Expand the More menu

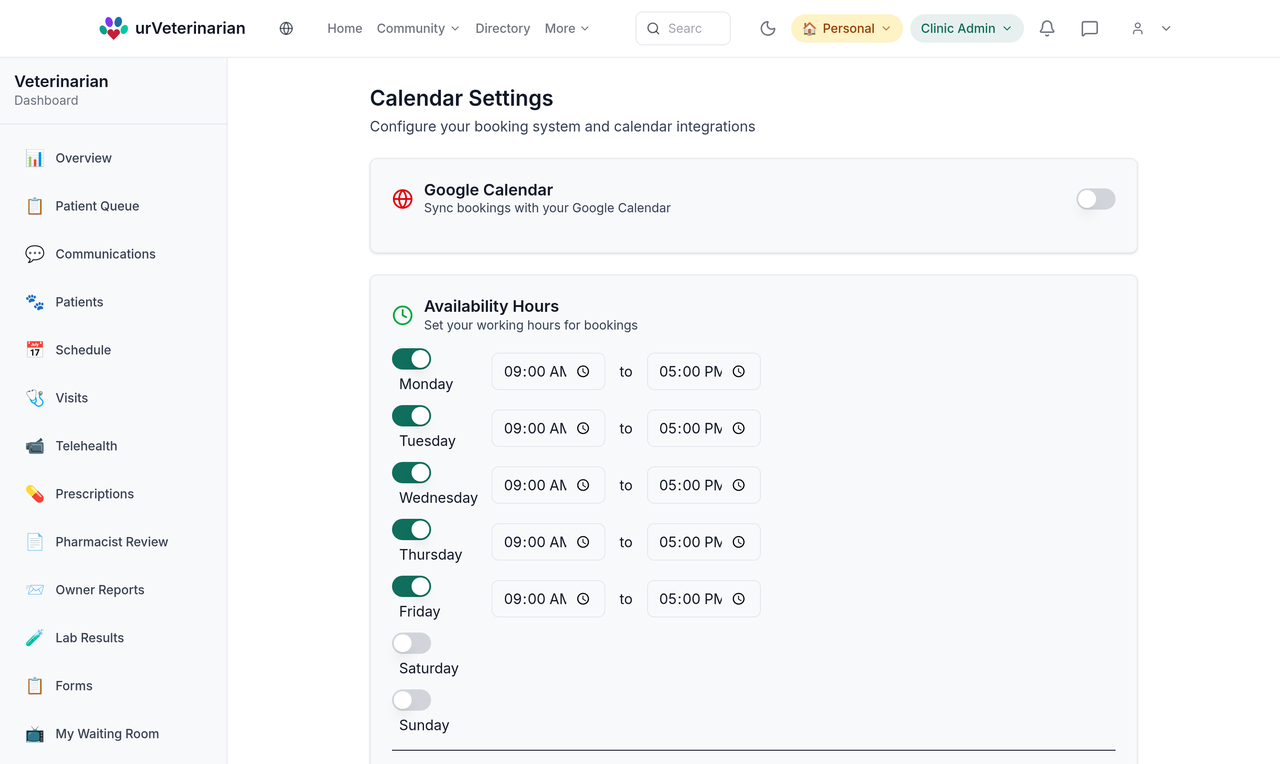[x=567, y=28]
